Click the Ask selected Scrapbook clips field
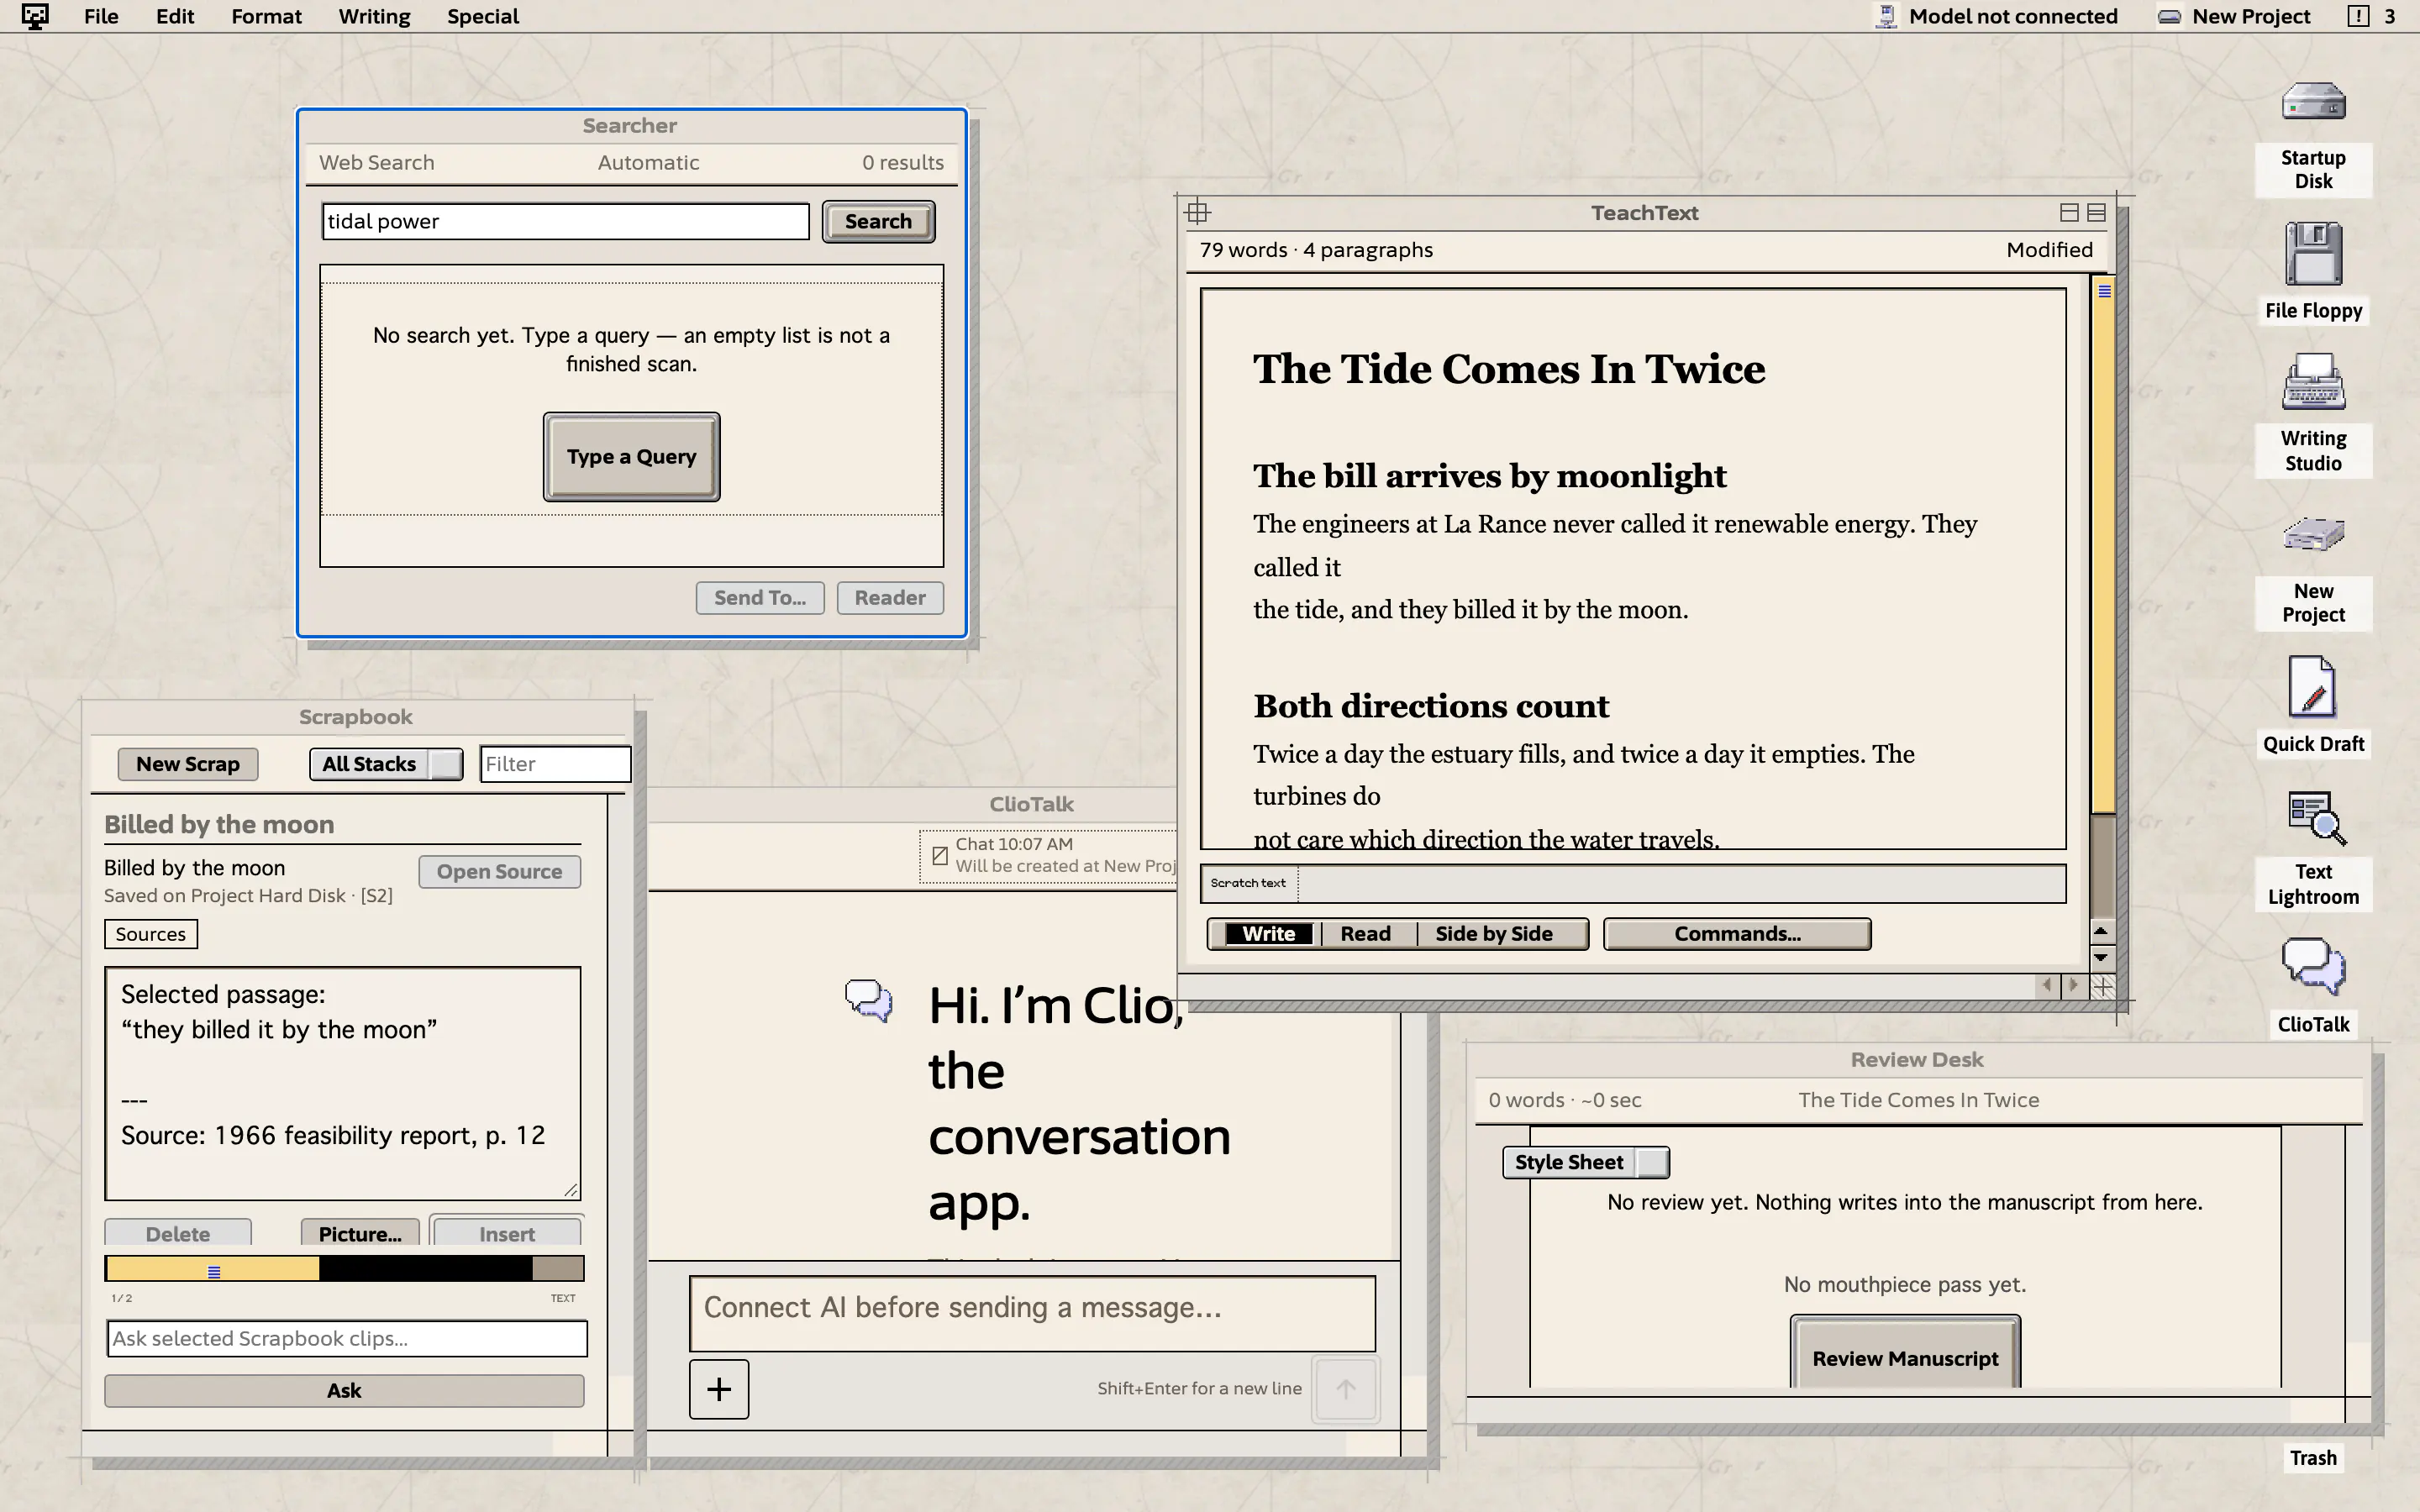 tap(346, 1338)
